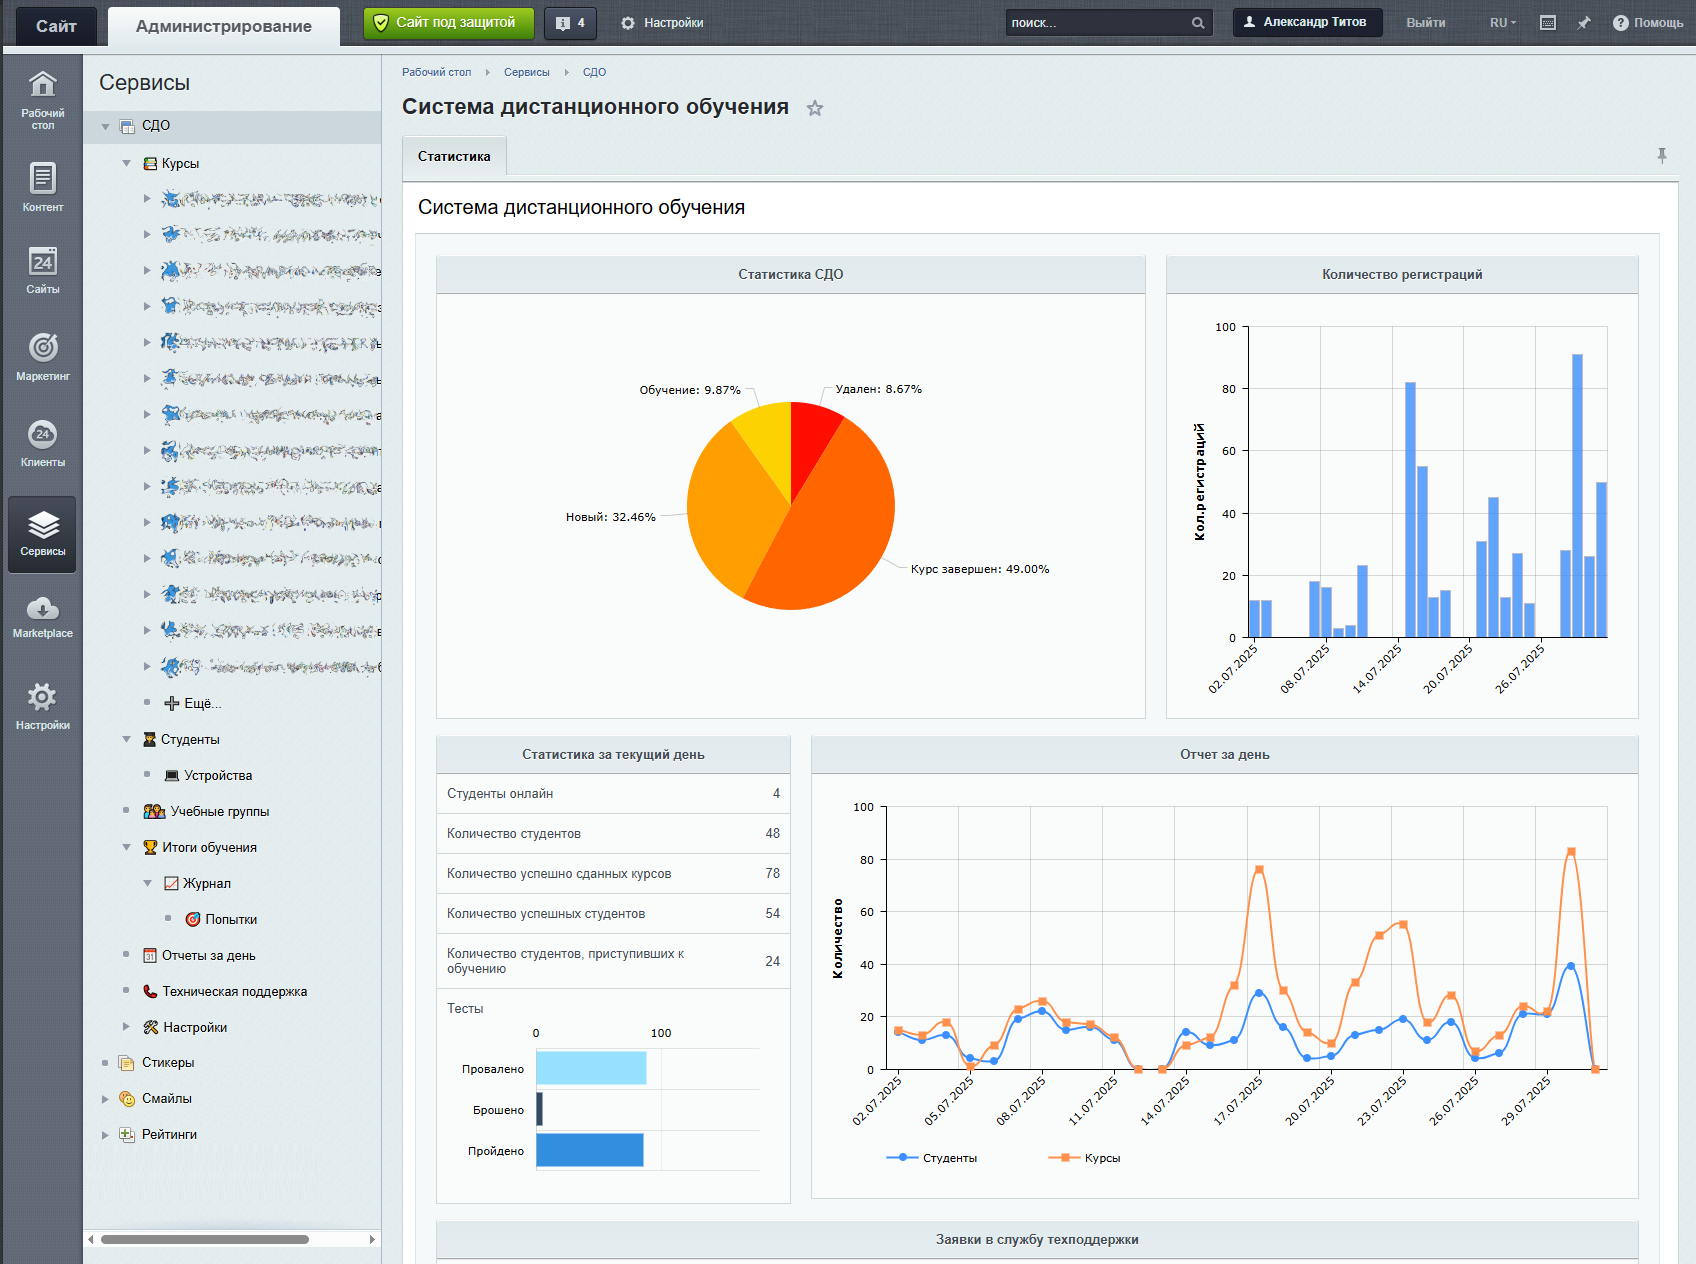Expand the Смайлы tree node
This screenshot has width=1696, height=1264.
105,1099
